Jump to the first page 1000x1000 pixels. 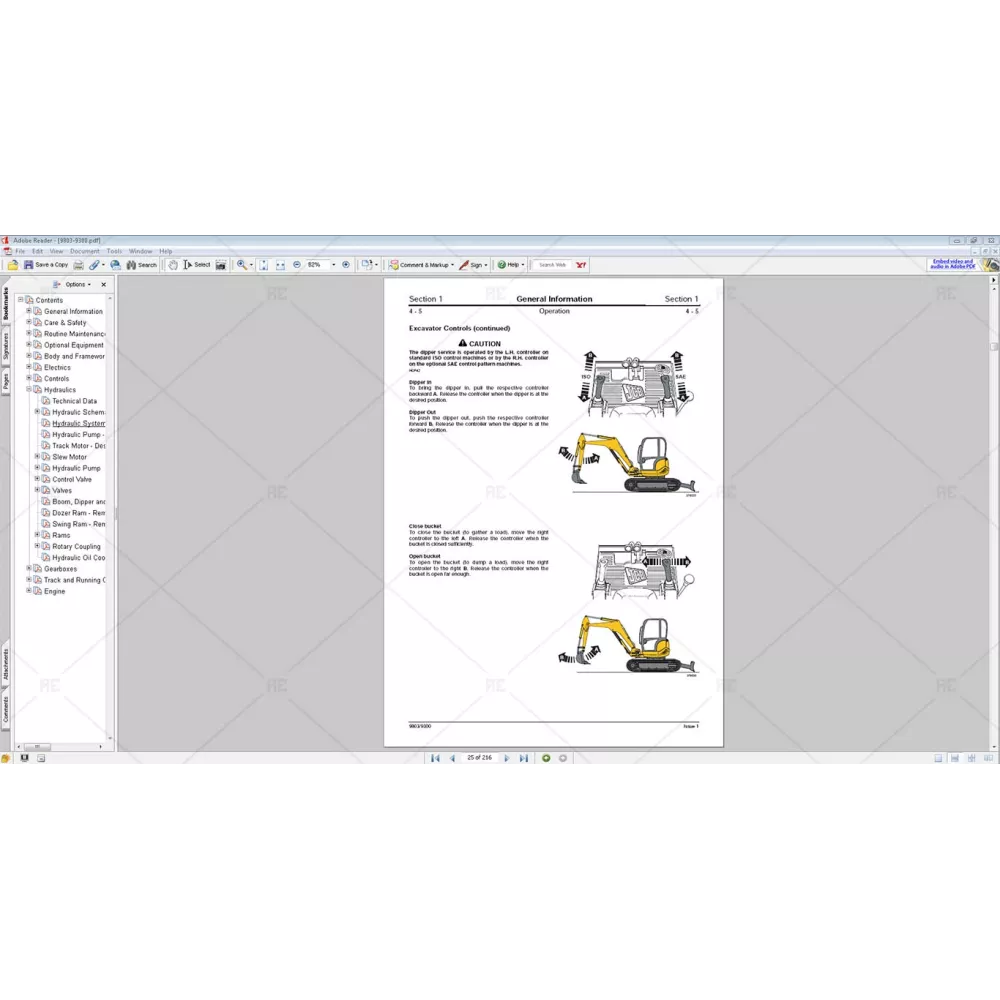tap(435, 758)
